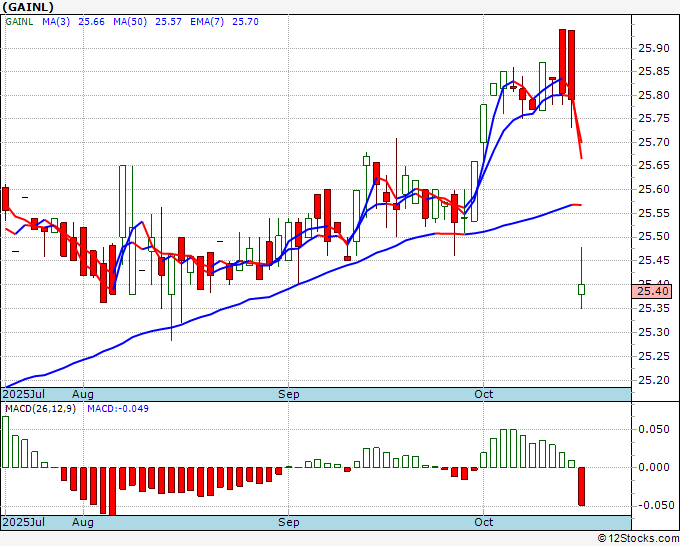
Task: Click the 25.30 price axis label
Action: (x=654, y=332)
